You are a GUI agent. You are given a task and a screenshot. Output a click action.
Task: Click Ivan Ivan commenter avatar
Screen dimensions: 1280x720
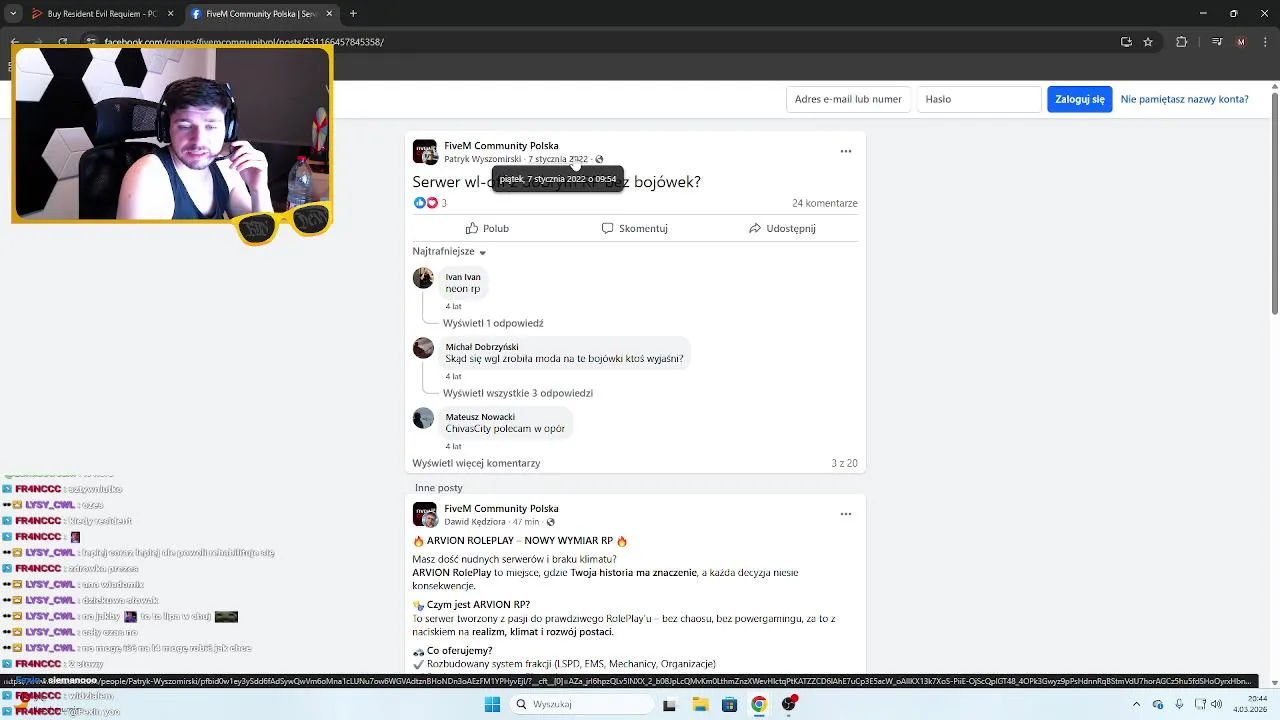pos(423,278)
